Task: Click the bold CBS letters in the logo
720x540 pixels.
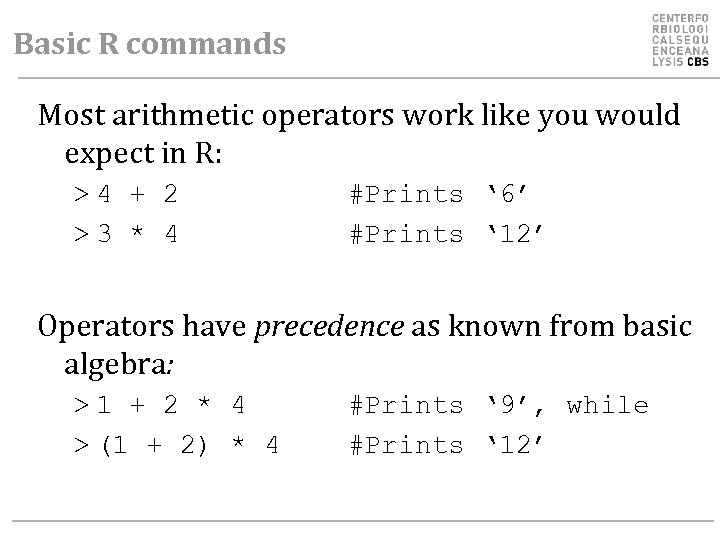Action: [x=695, y=62]
